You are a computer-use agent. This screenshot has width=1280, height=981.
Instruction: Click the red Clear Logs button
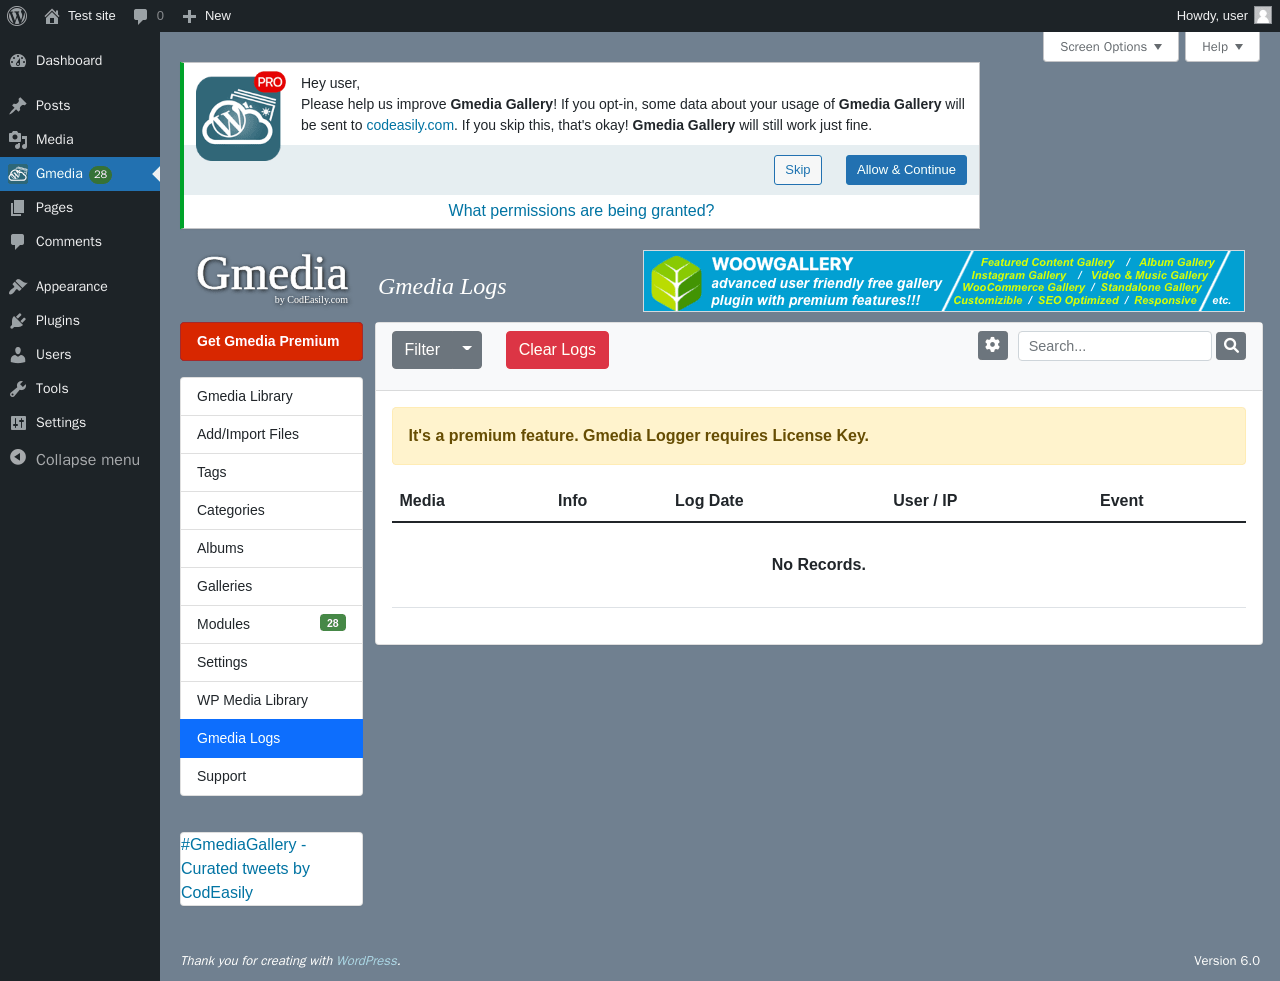[557, 350]
